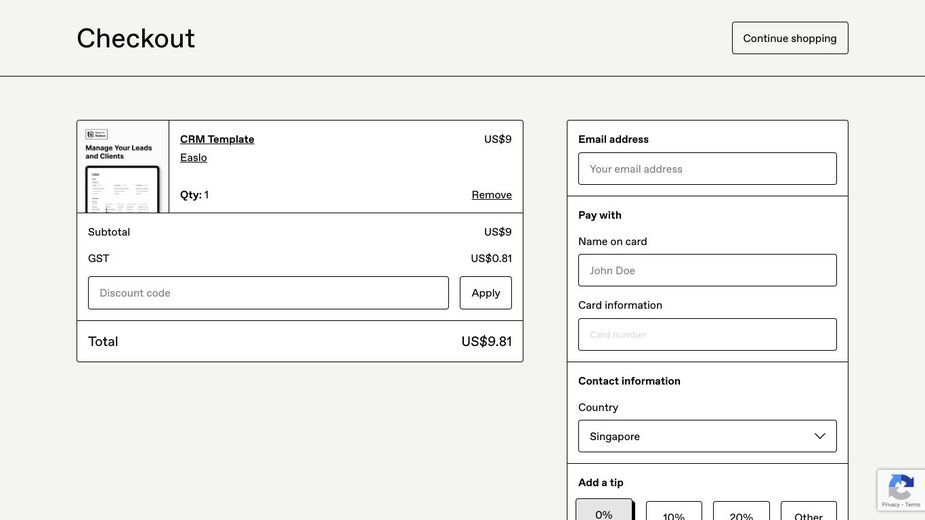This screenshot has height=520, width=925.
Task: Click the Card number input field
Action: point(707,335)
